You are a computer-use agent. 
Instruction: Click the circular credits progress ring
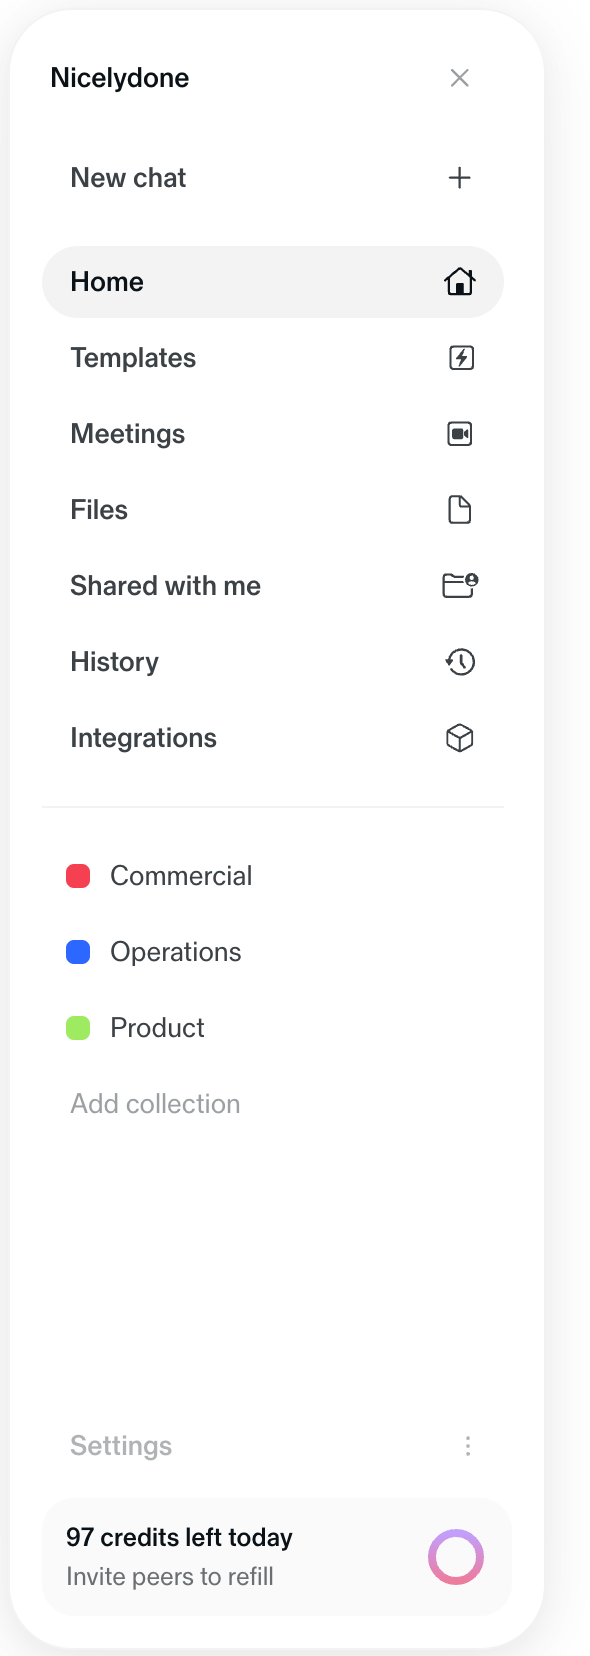click(456, 1557)
